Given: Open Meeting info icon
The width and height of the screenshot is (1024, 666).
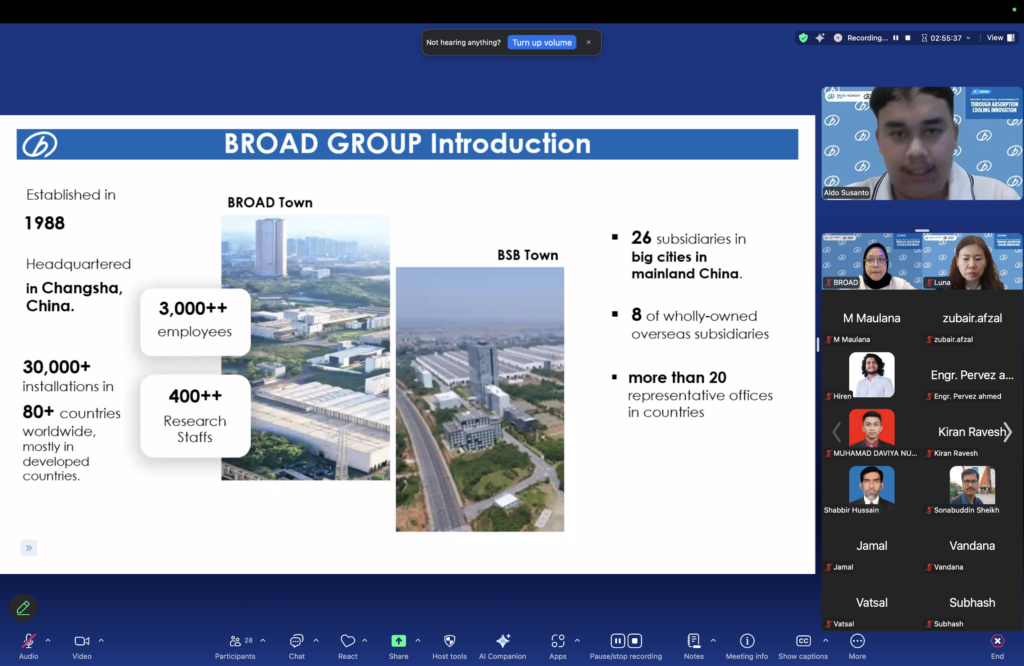Looking at the screenshot, I should [x=747, y=642].
